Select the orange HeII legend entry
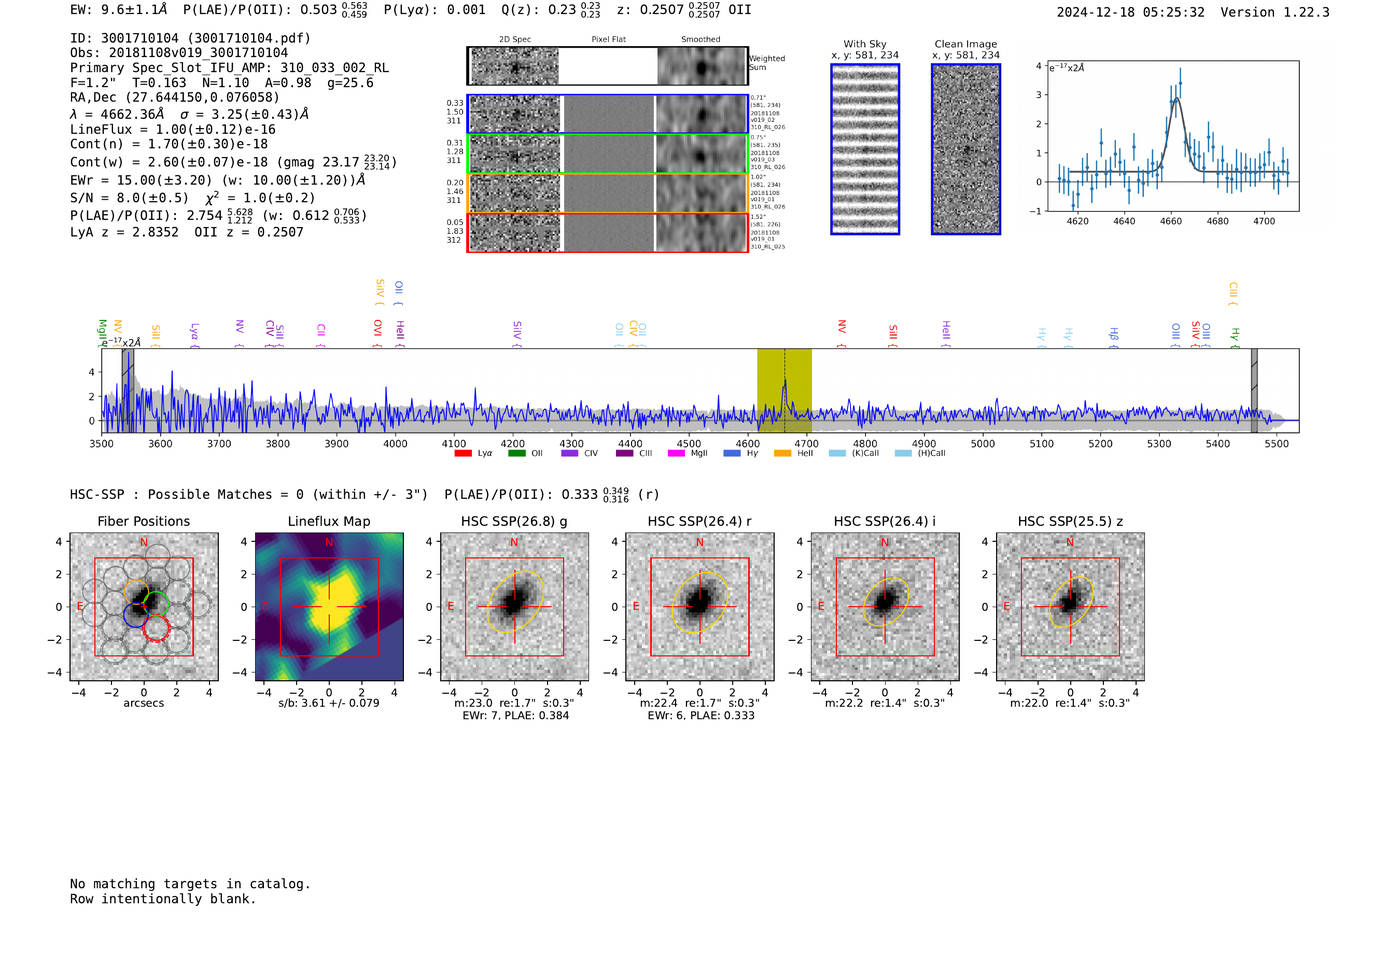 pyautogui.click(x=794, y=453)
